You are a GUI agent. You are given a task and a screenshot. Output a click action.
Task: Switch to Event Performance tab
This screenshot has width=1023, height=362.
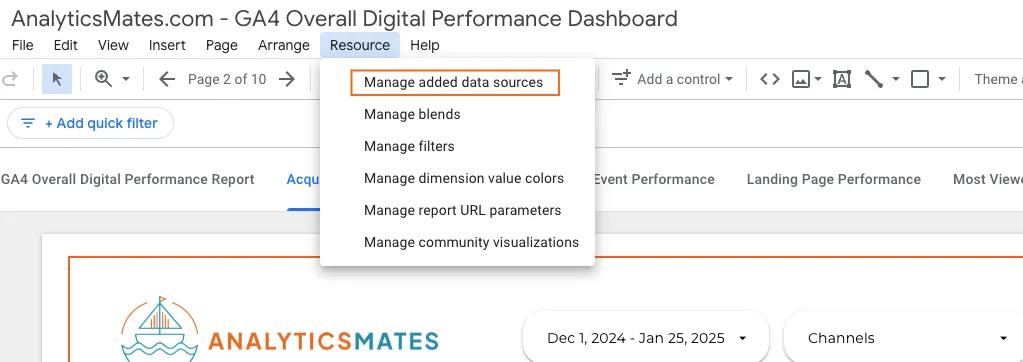[654, 179]
